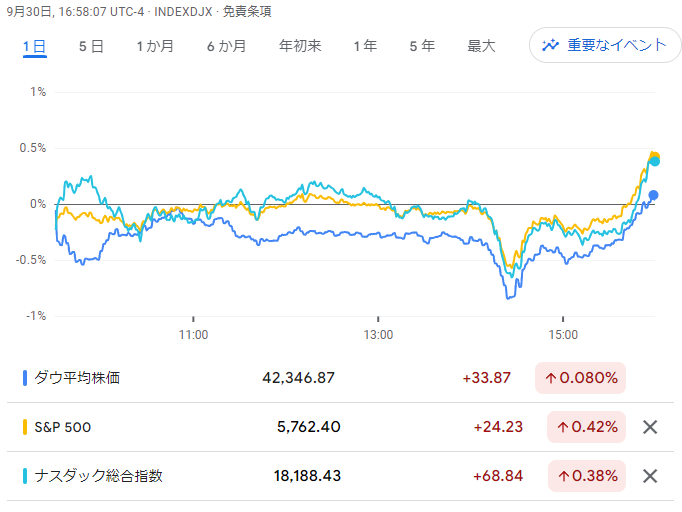Click the +24.23 point change
This screenshot has height=512, width=682.
click(498, 427)
